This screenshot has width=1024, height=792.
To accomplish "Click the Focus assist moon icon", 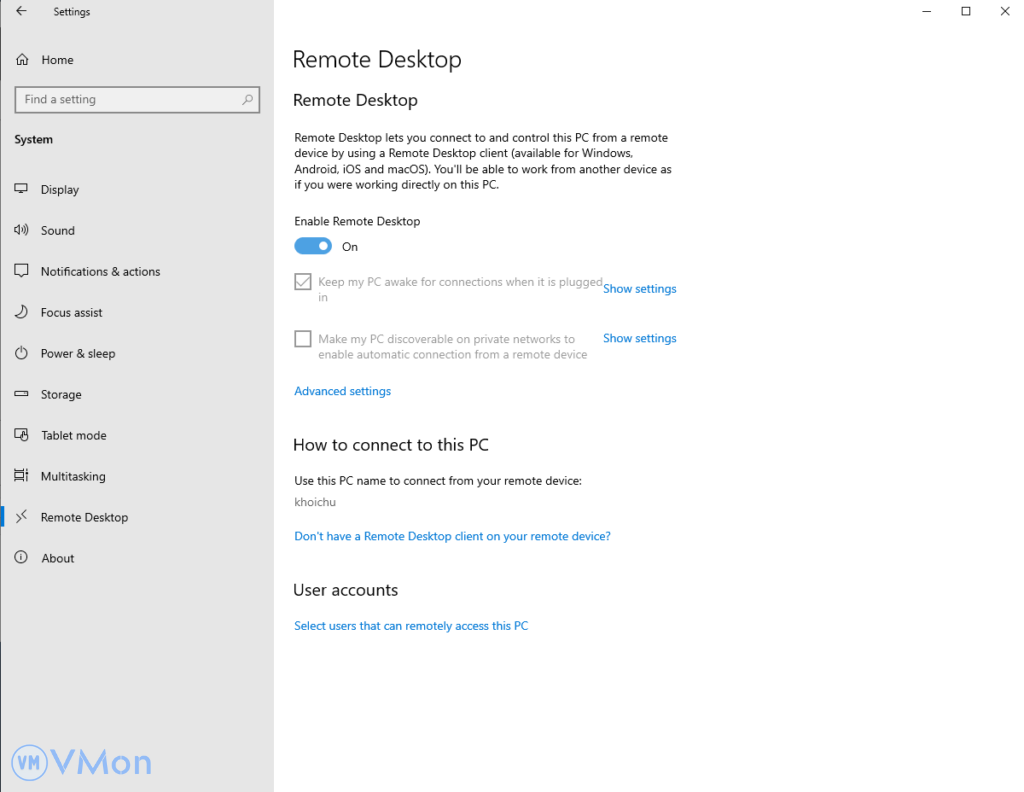I will [x=21, y=312].
